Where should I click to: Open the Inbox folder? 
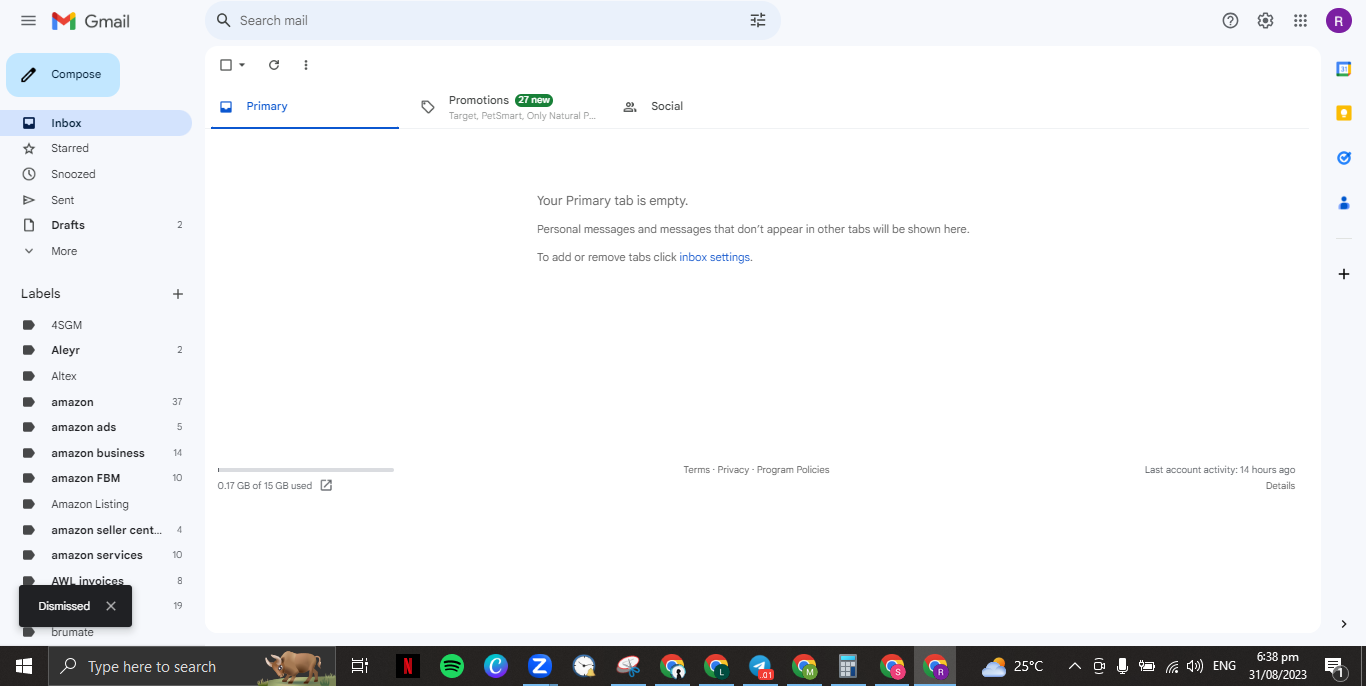pyautogui.click(x=96, y=123)
